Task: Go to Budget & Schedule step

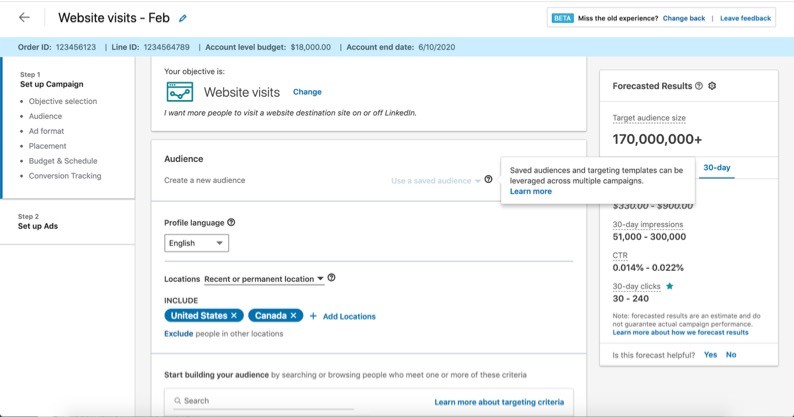Action: 63,161
